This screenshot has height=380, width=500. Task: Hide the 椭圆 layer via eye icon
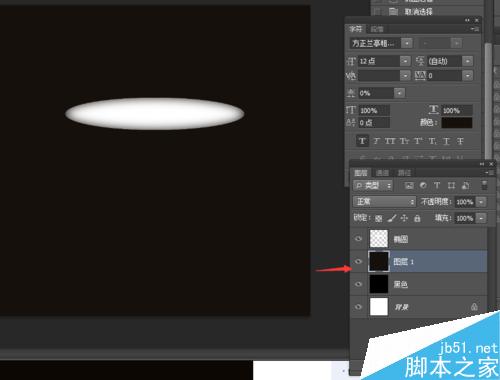click(x=359, y=239)
